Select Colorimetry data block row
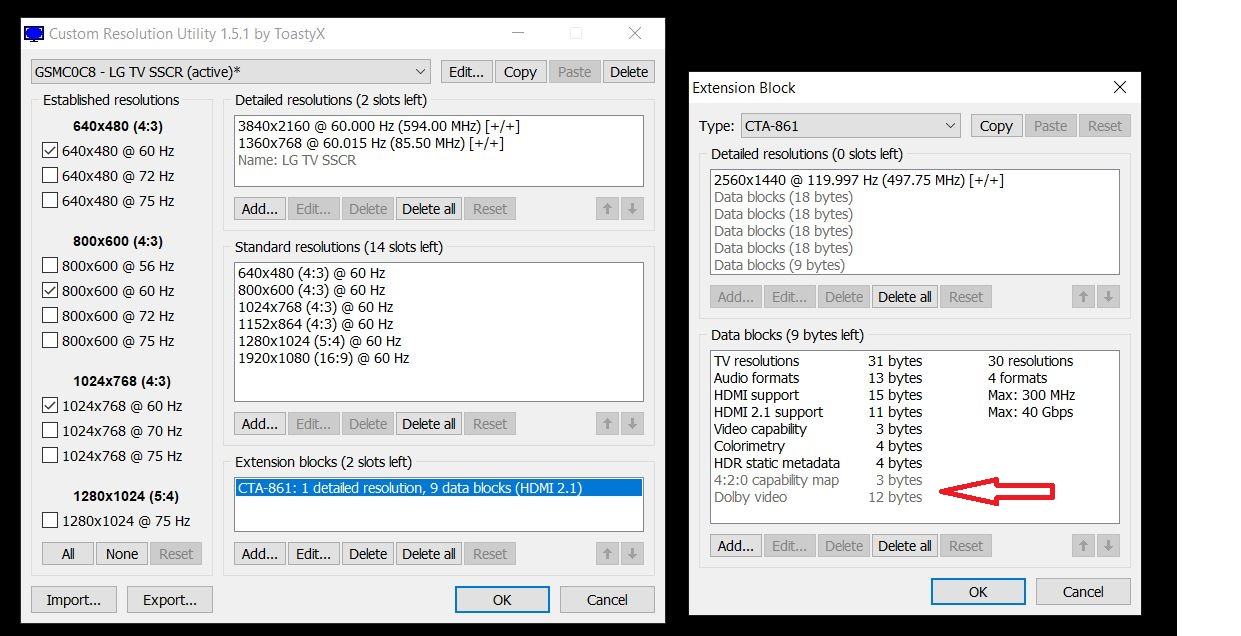The height and width of the screenshot is (636, 1241). pos(915,446)
